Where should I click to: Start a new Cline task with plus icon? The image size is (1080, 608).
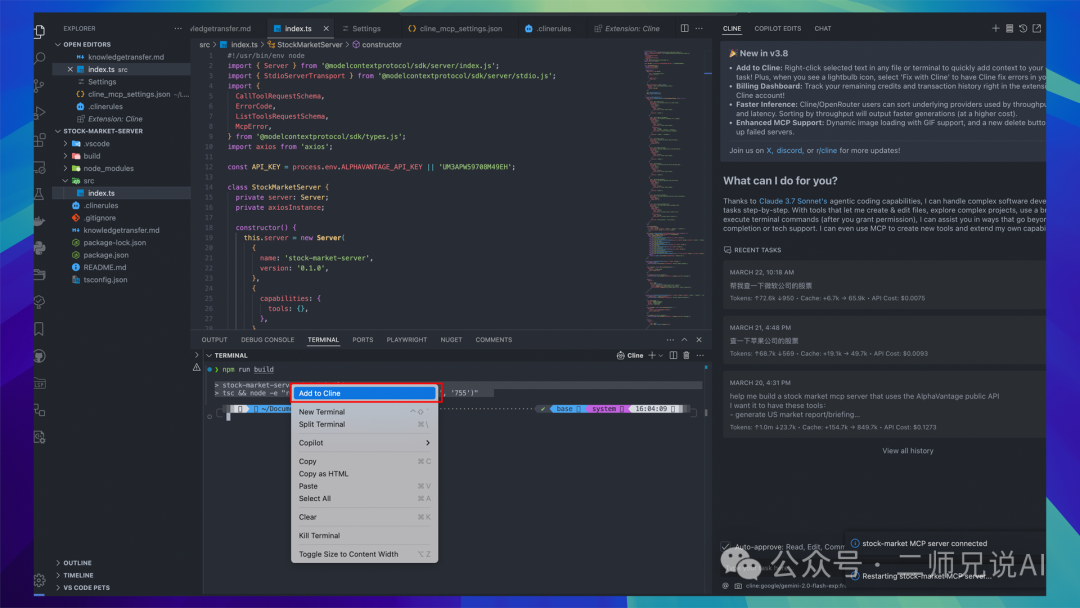(x=995, y=28)
